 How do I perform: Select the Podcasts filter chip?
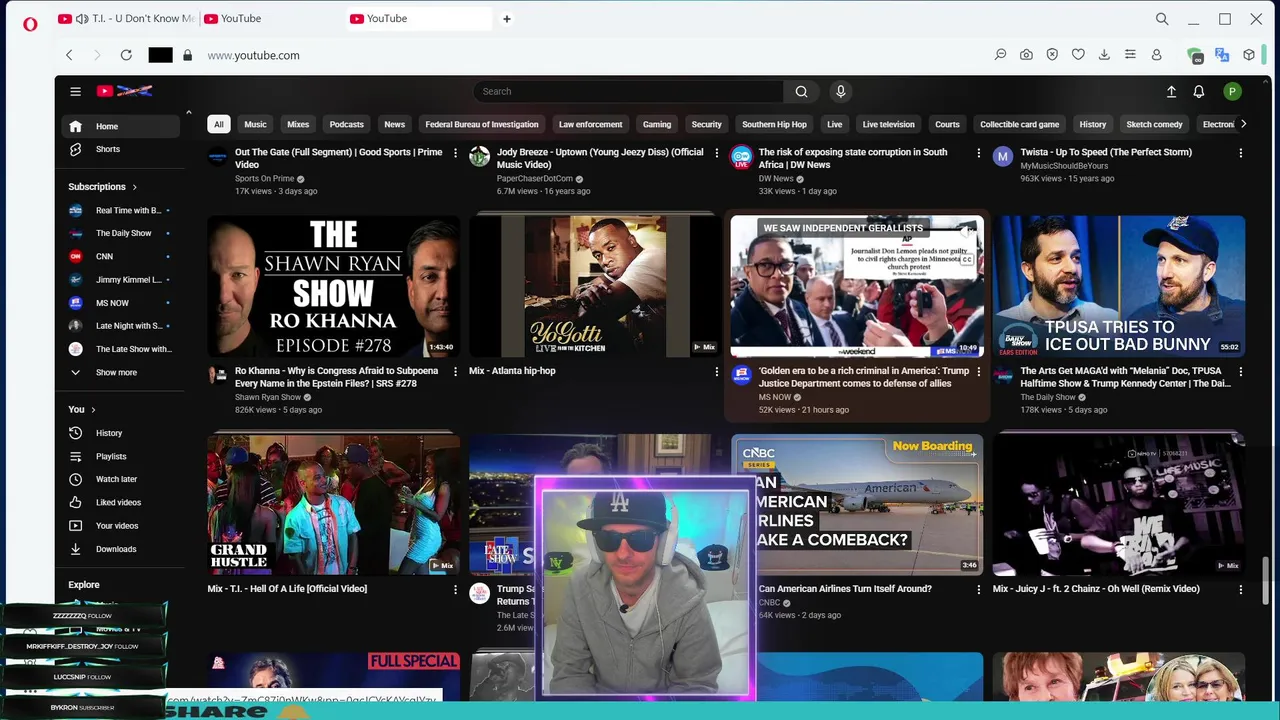coord(346,124)
